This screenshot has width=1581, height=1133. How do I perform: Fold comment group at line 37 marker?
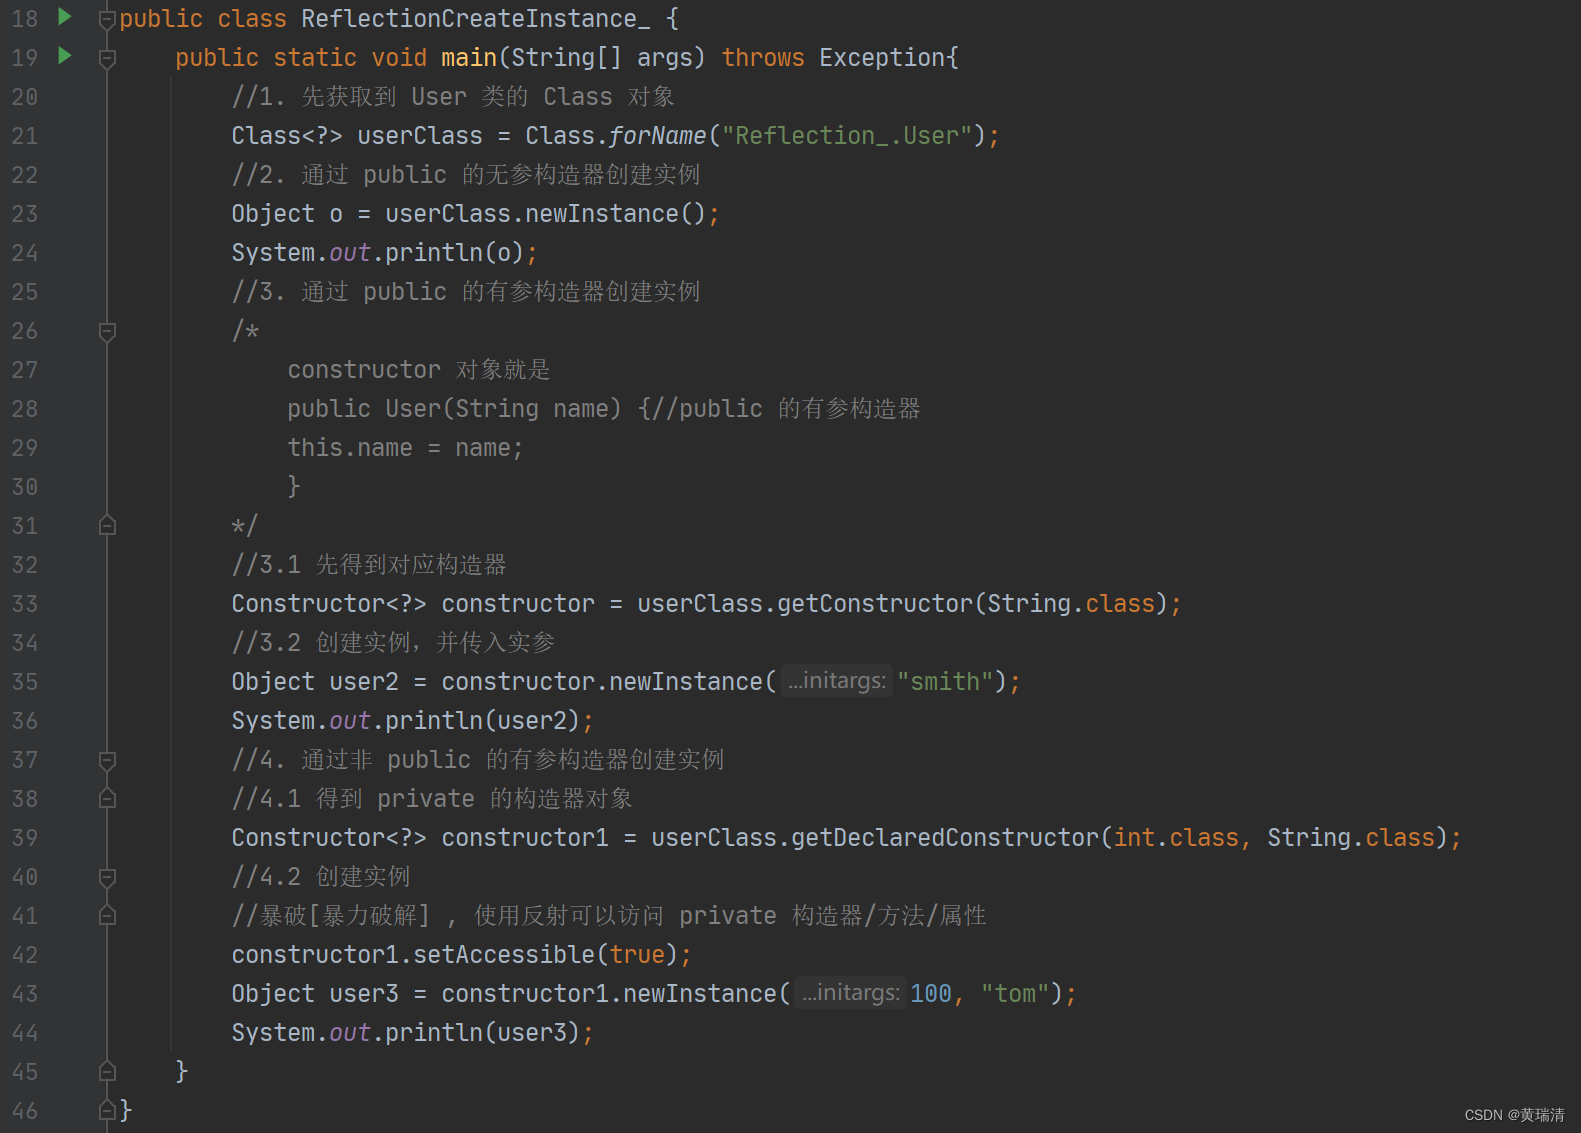click(107, 761)
